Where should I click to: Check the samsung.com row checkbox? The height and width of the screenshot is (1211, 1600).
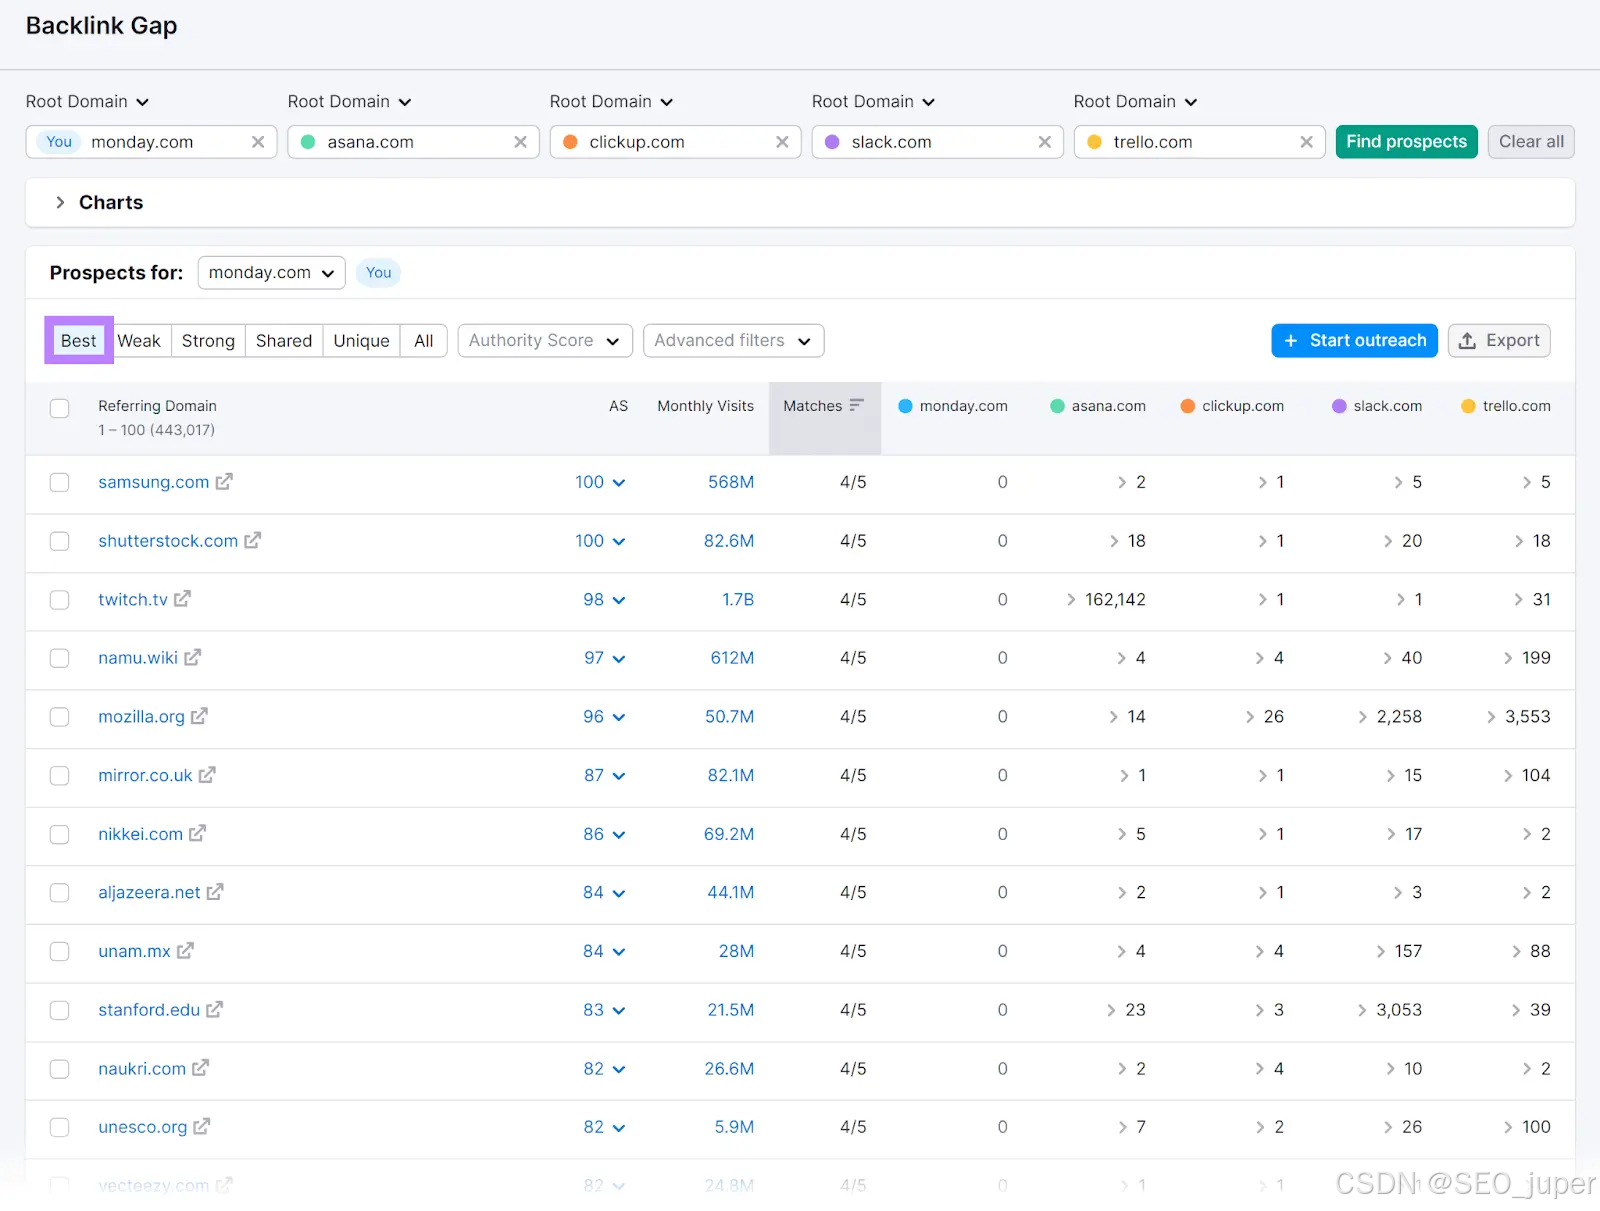click(x=60, y=482)
